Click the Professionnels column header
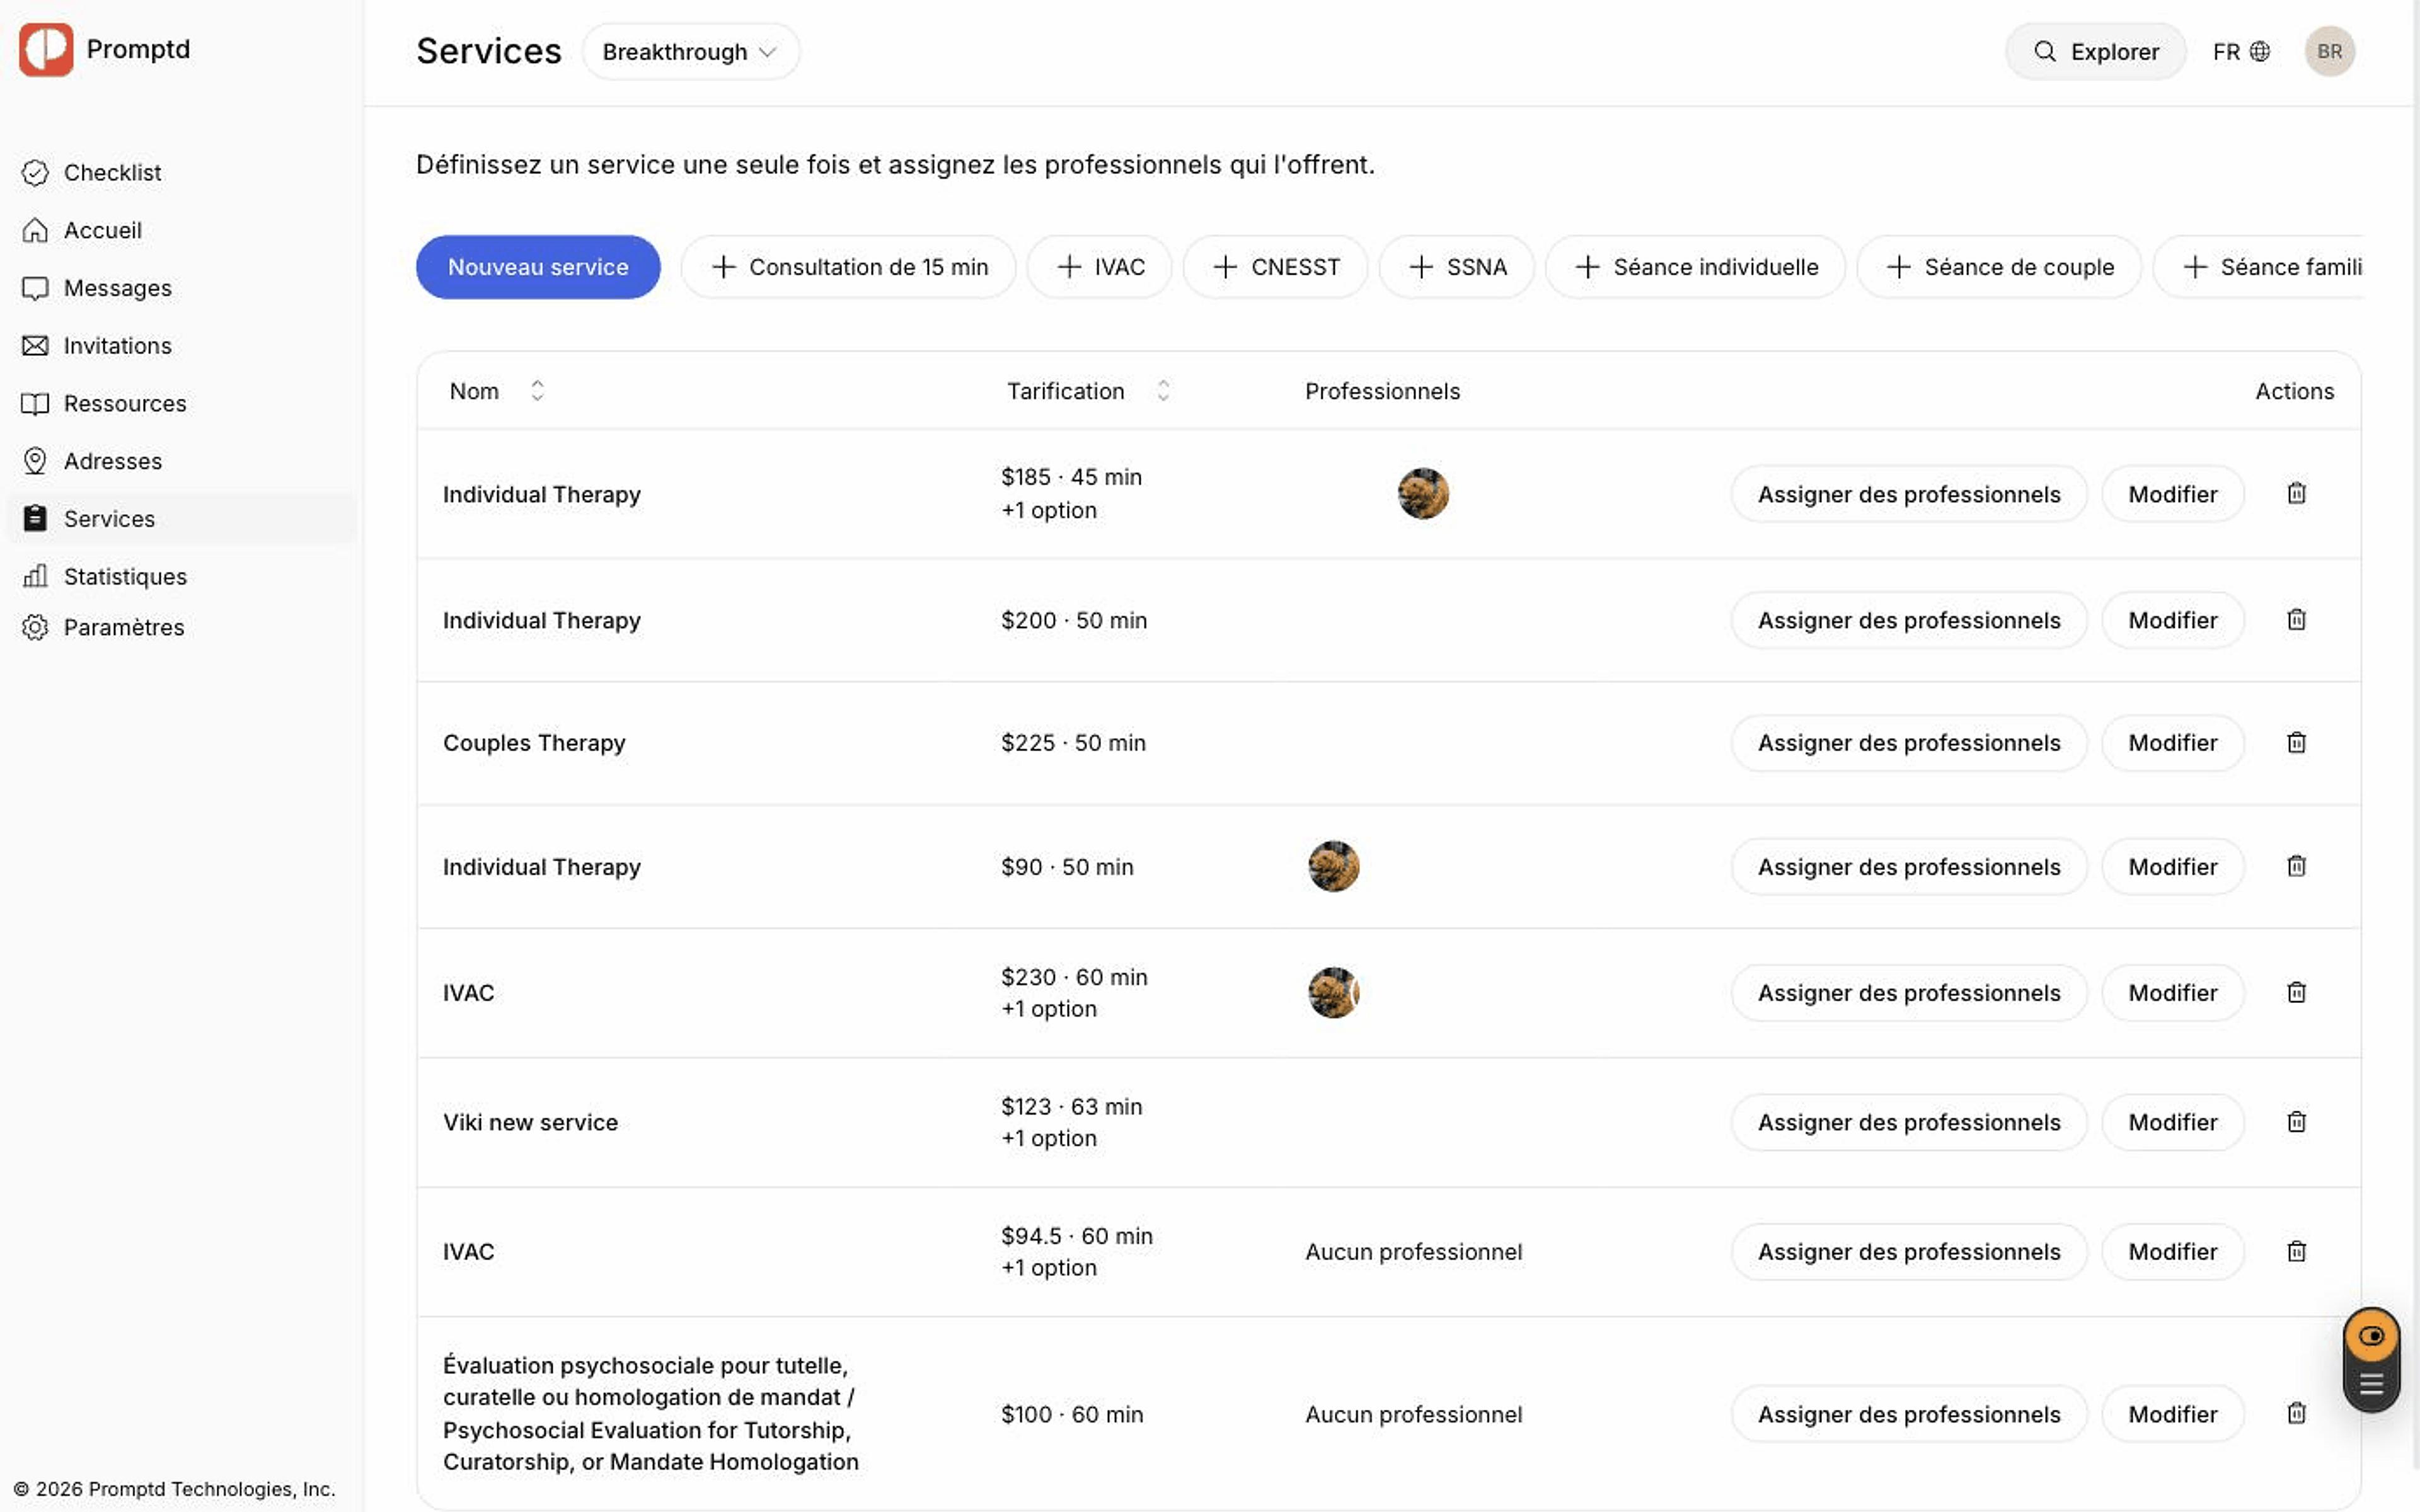This screenshot has width=2420, height=1512. point(1382,391)
